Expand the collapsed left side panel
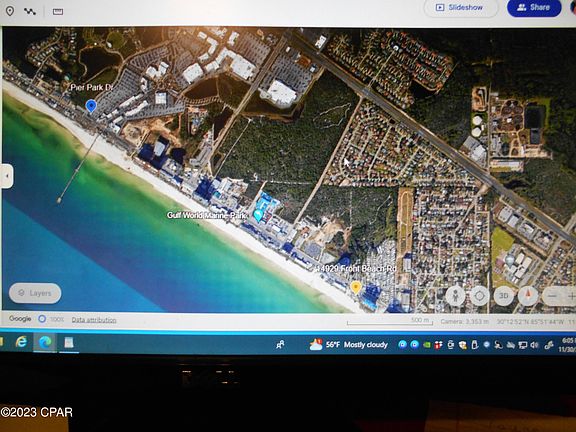Viewport: 576px width, 432px height. [7, 176]
